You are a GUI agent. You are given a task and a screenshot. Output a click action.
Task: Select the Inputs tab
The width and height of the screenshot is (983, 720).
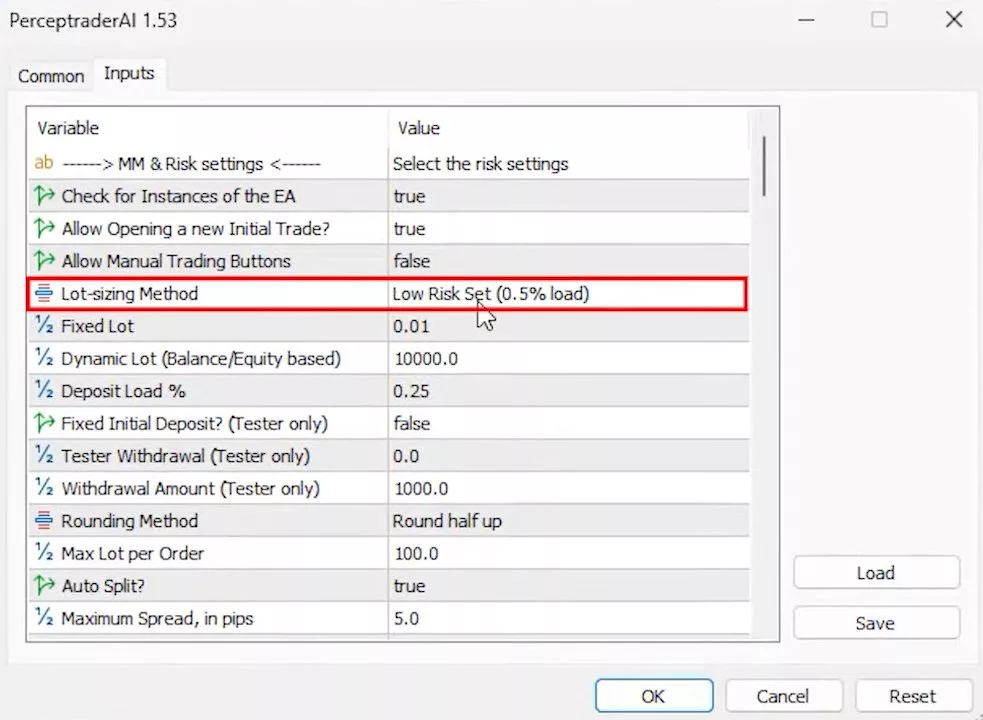(x=129, y=74)
